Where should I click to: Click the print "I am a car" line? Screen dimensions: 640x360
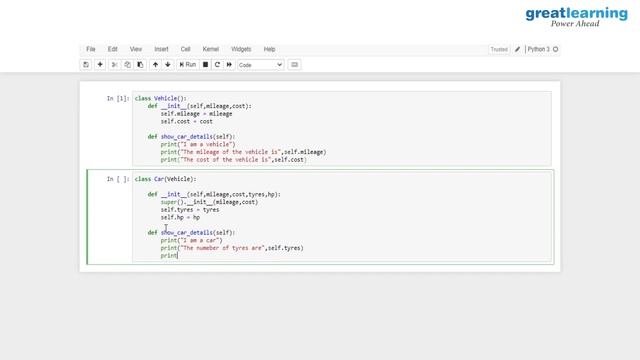tap(191, 240)
